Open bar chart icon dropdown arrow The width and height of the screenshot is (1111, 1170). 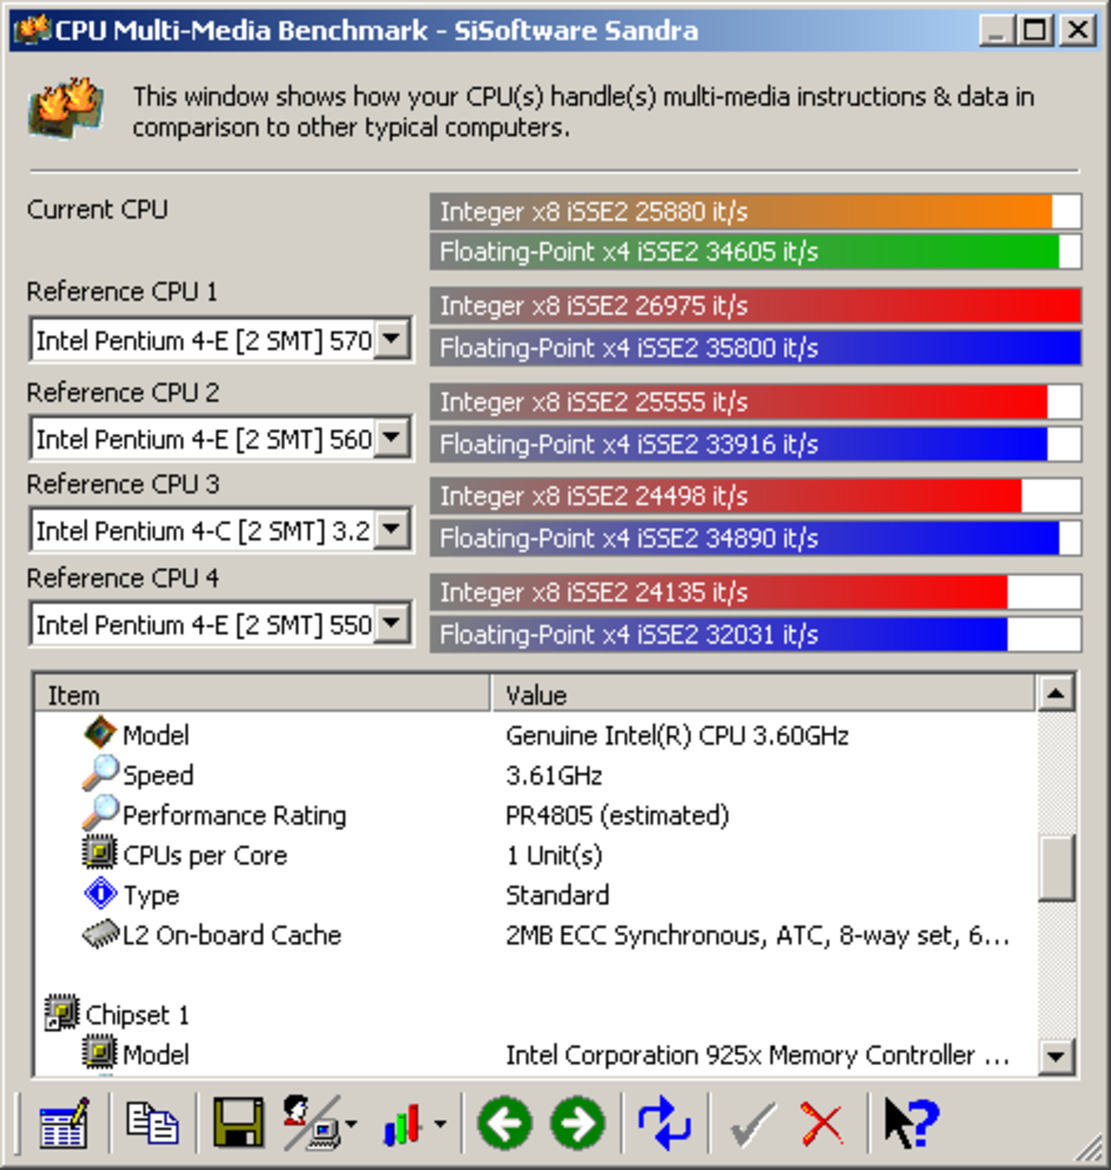click(x=440, y=1124)
